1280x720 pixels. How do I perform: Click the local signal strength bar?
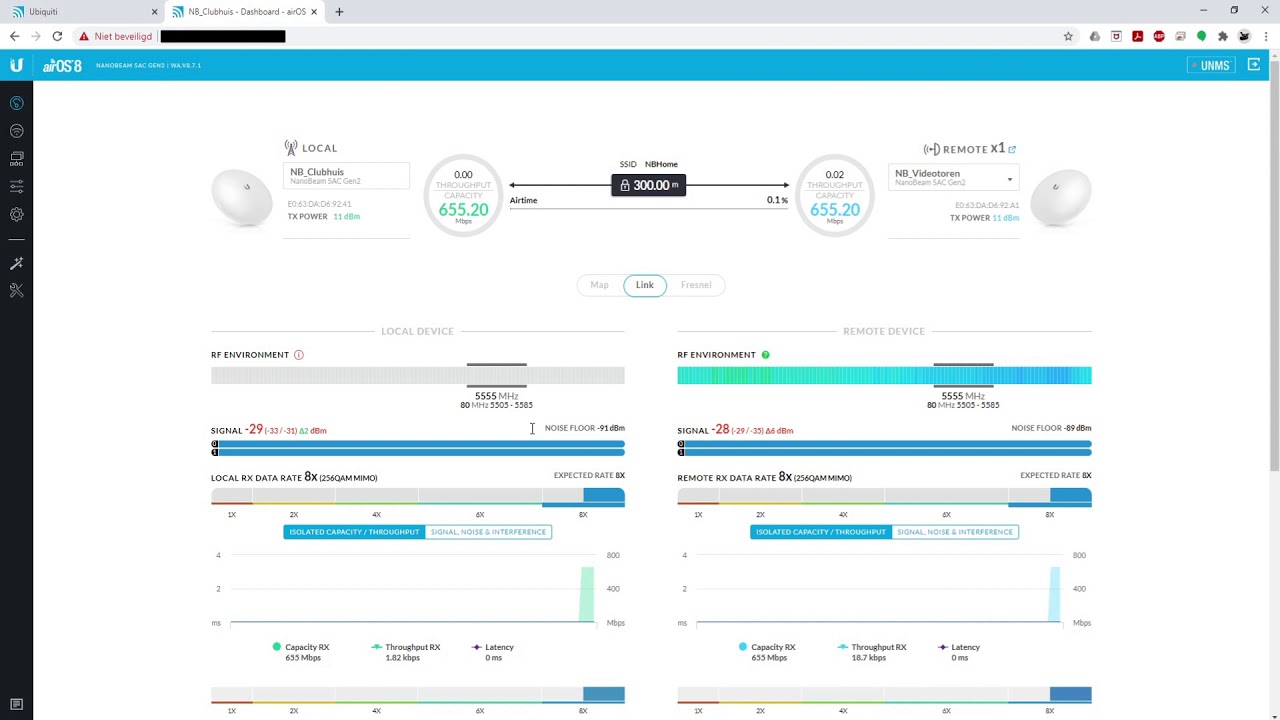tap(418, 448)
